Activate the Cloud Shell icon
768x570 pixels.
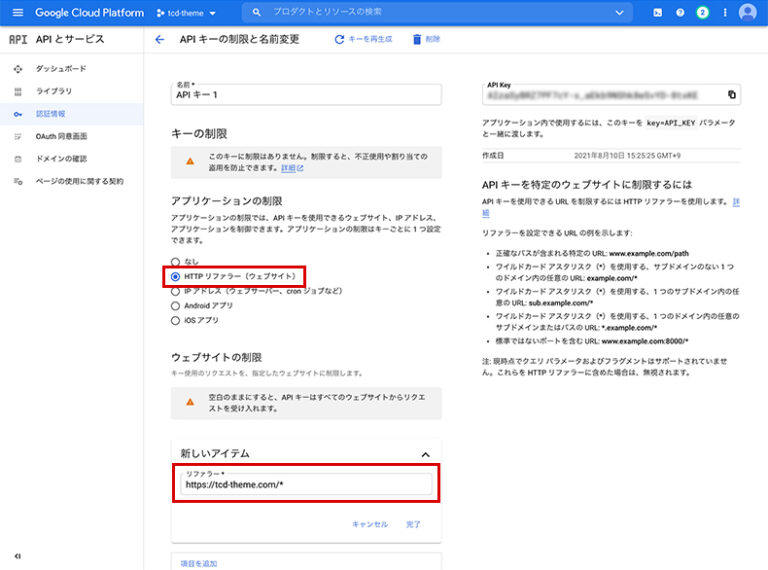pyautogui.click(x=657, y=13)
